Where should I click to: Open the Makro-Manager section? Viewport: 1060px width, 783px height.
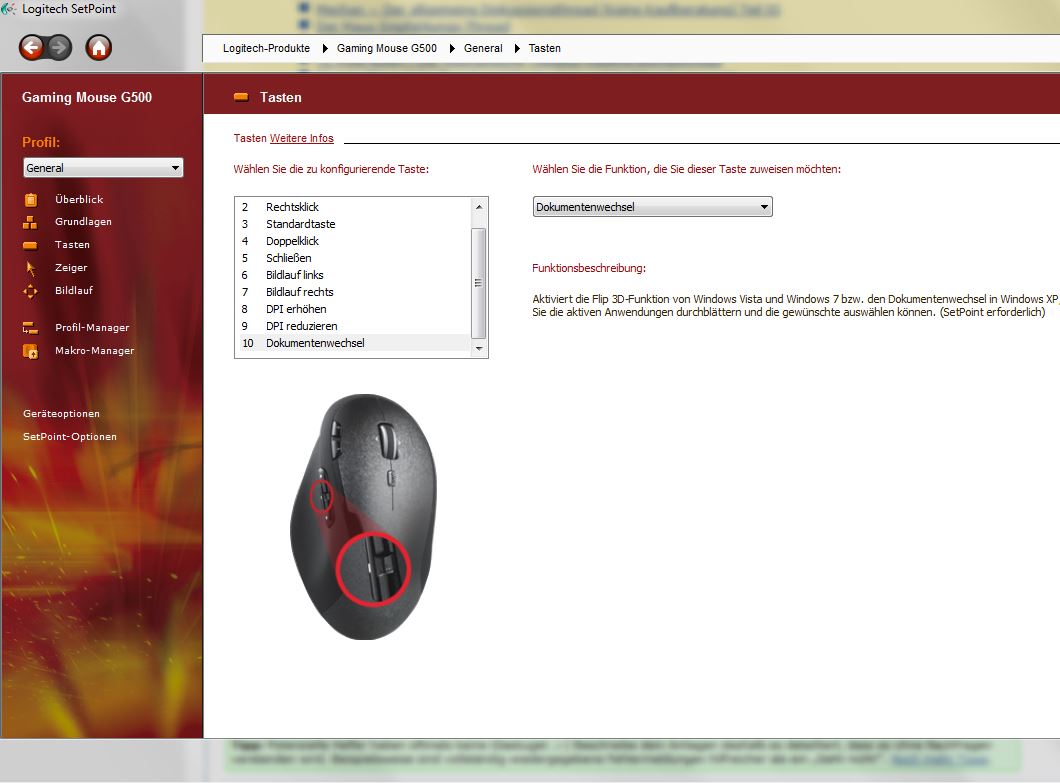pos(95,351)
